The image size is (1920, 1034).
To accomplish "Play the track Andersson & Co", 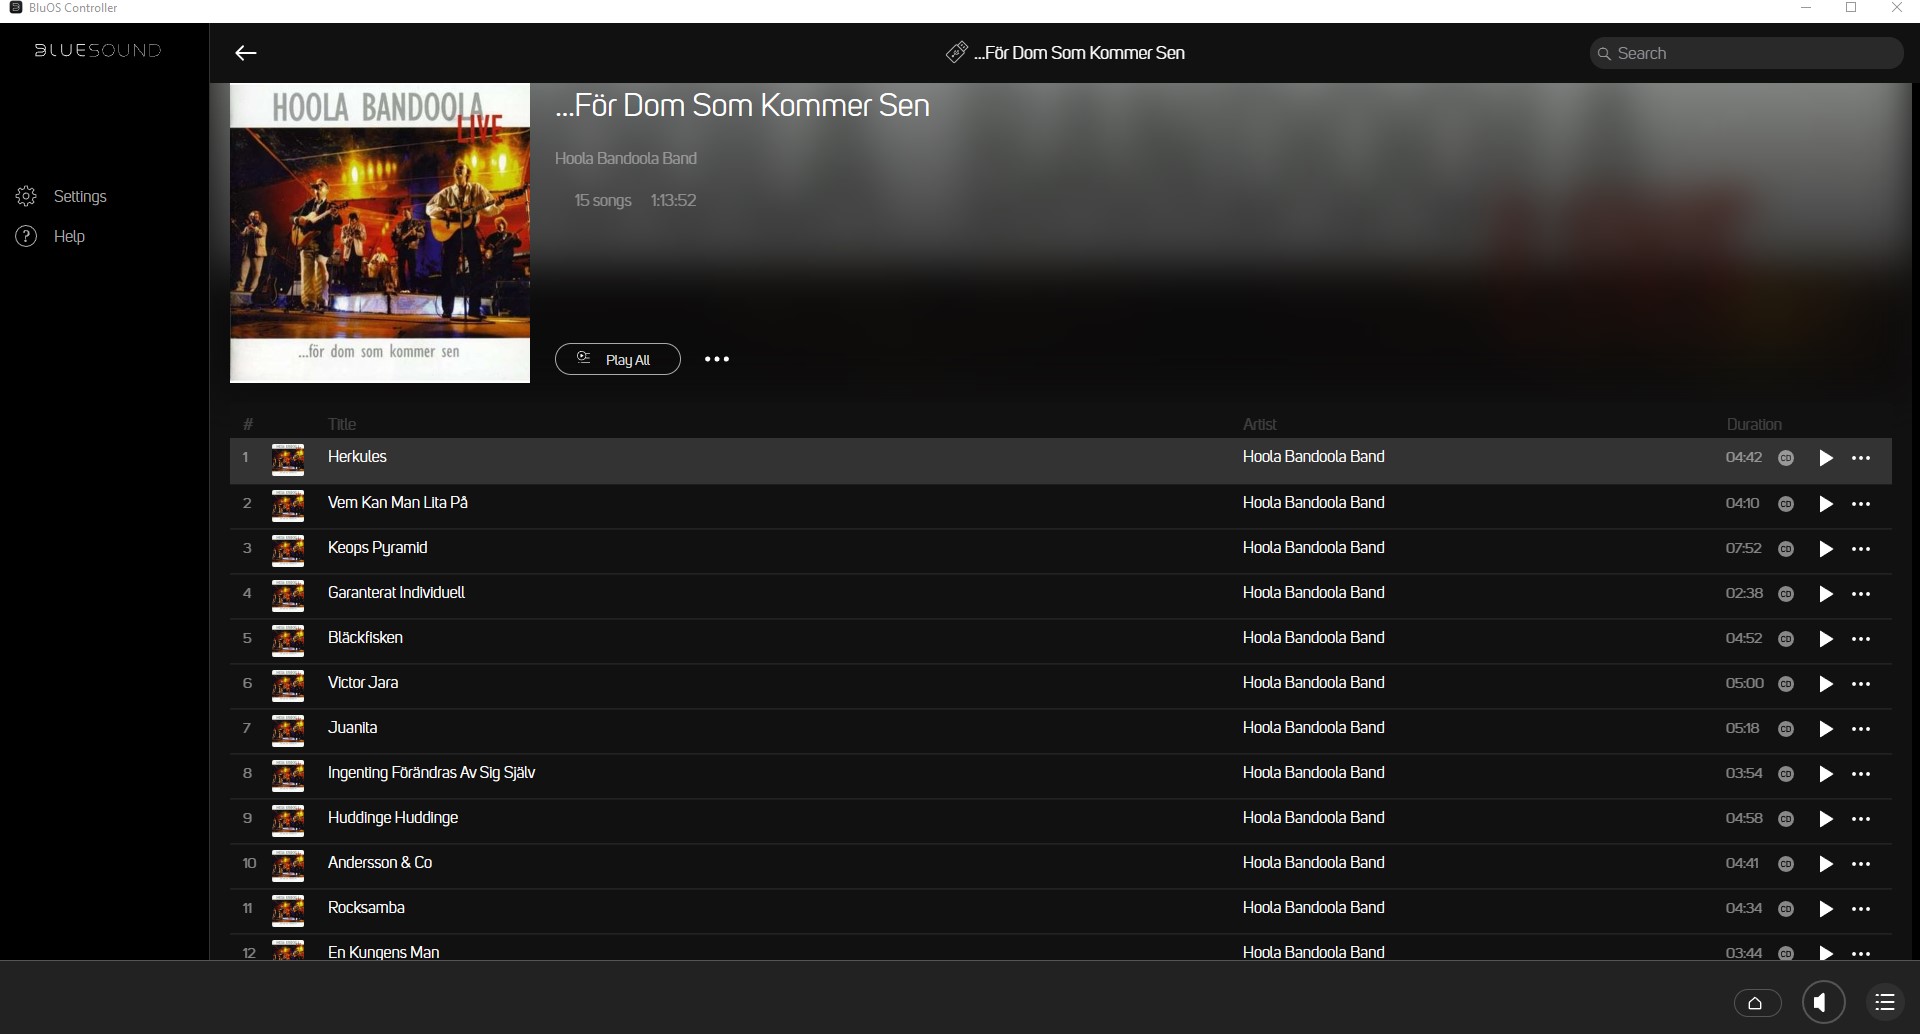I will coord(1826,864).
